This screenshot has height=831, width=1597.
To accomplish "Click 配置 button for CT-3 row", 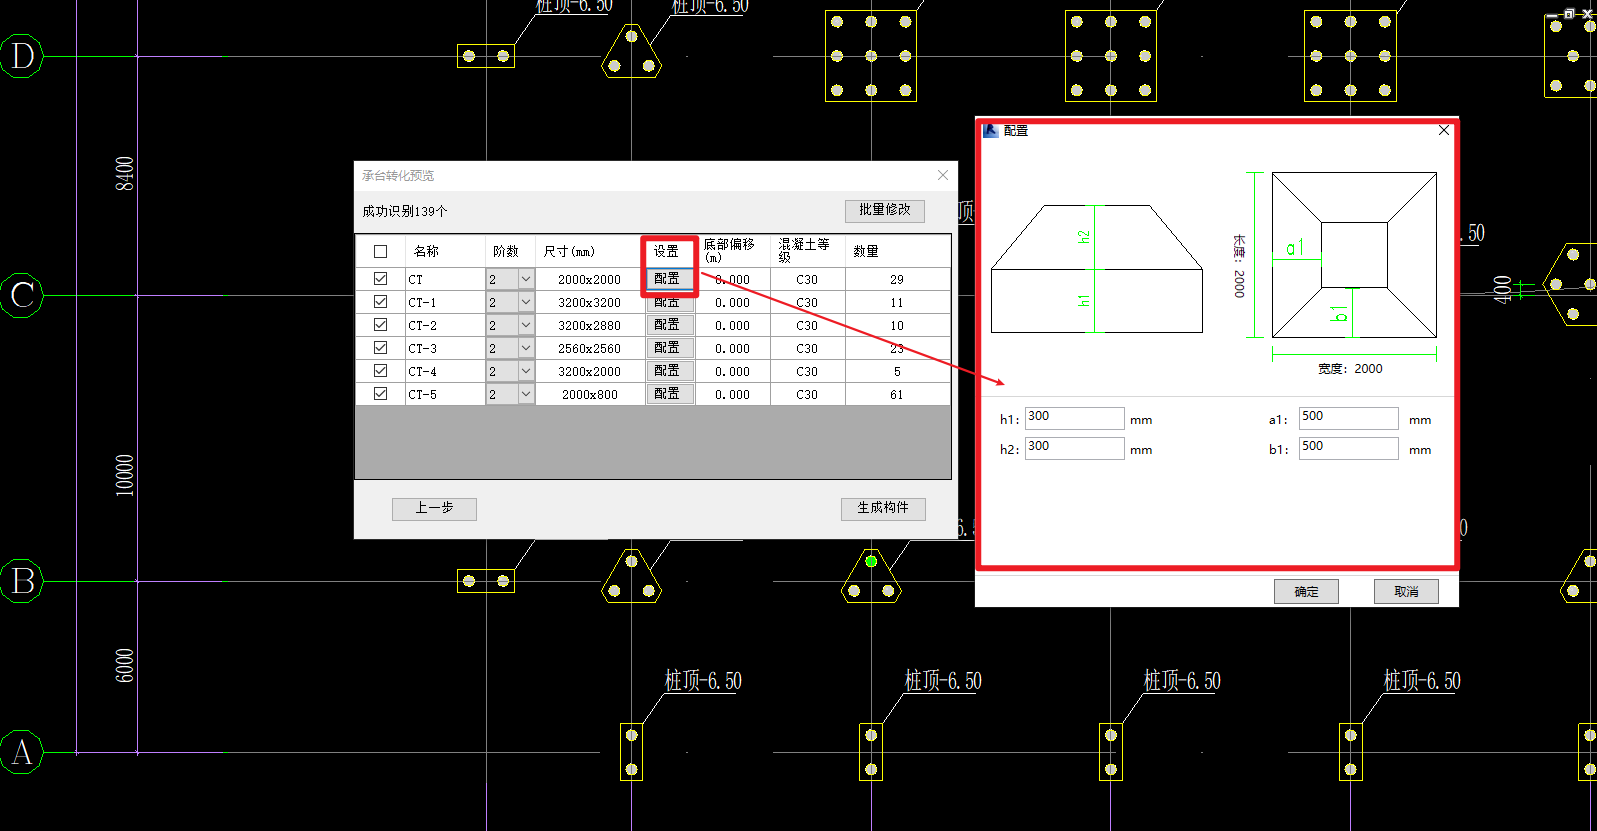I will point(669,348).
